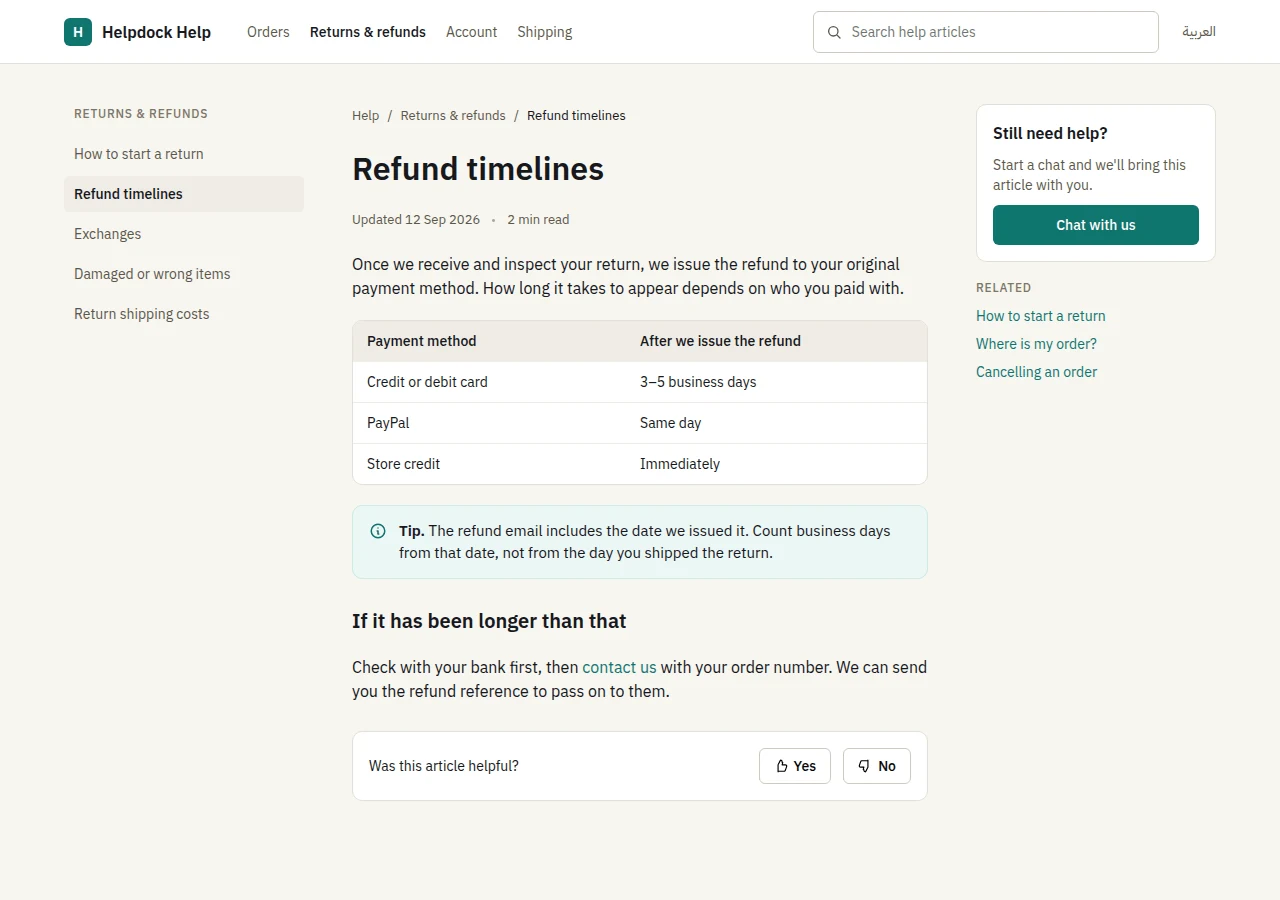The height and width of the screenshot is (900, 1280).
Task: Focus the Search help articles field
Action: 986,32
